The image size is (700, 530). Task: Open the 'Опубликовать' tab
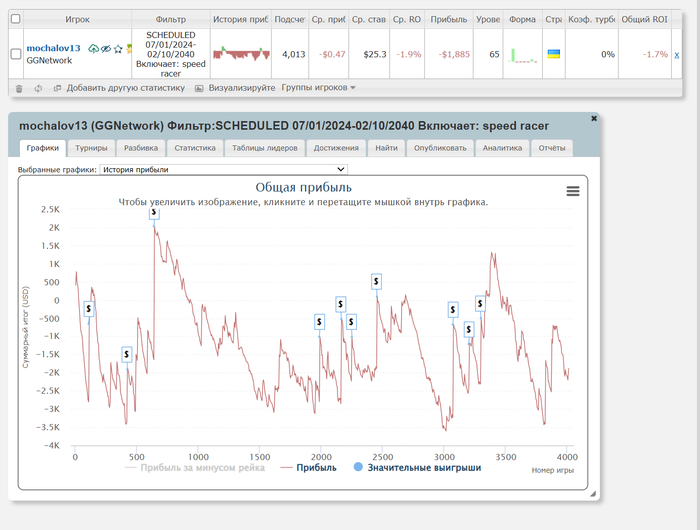coord(440,148)
